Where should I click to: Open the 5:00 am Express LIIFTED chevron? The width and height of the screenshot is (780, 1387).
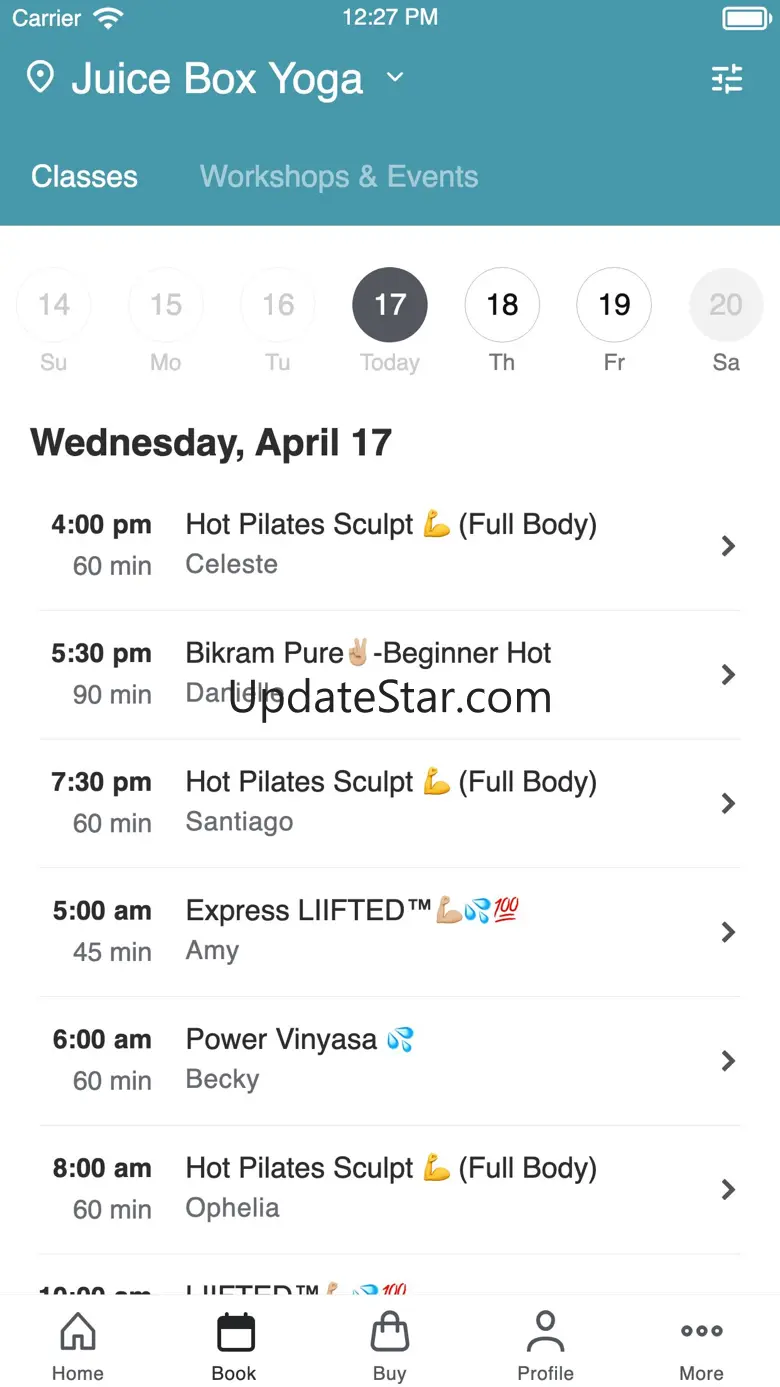pyautogui.click(x=728, y=932)
